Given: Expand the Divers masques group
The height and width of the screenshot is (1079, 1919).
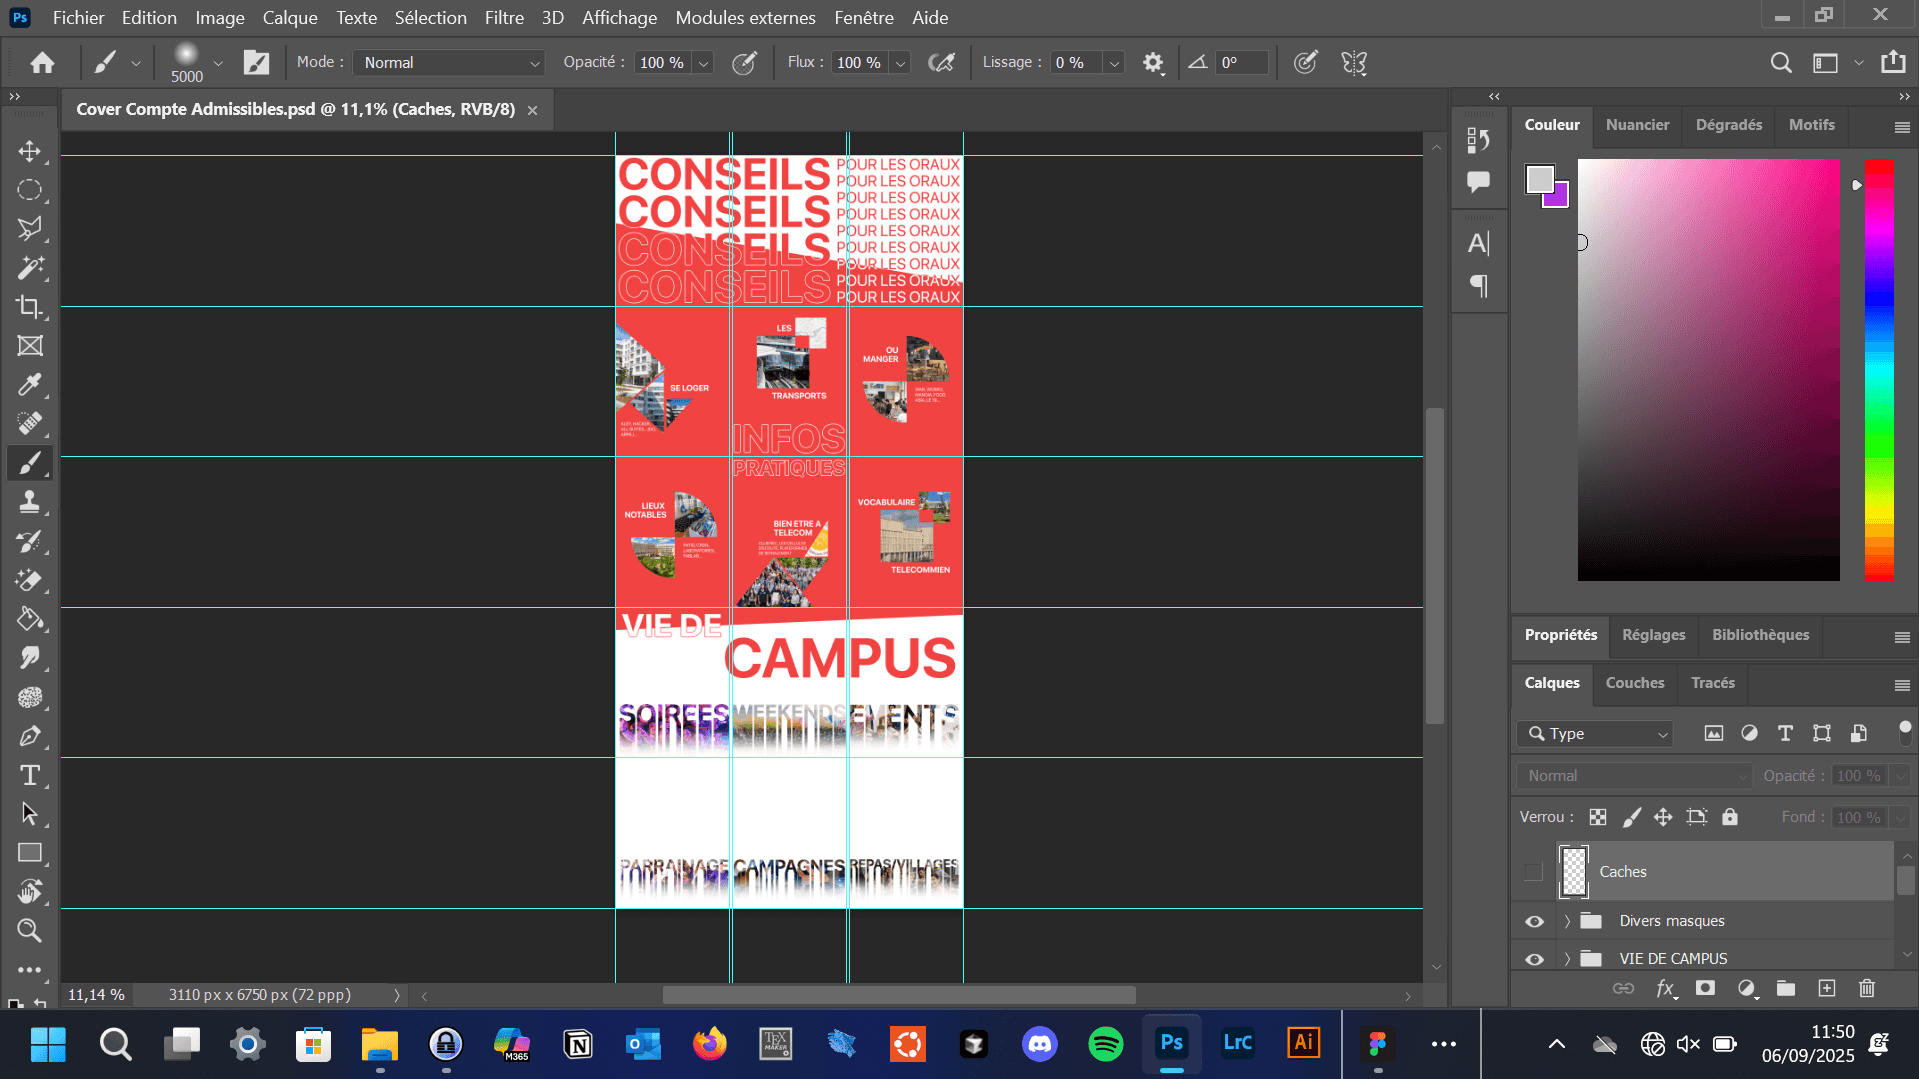Looking at the screenshot, I should [x=1567, y=921].
